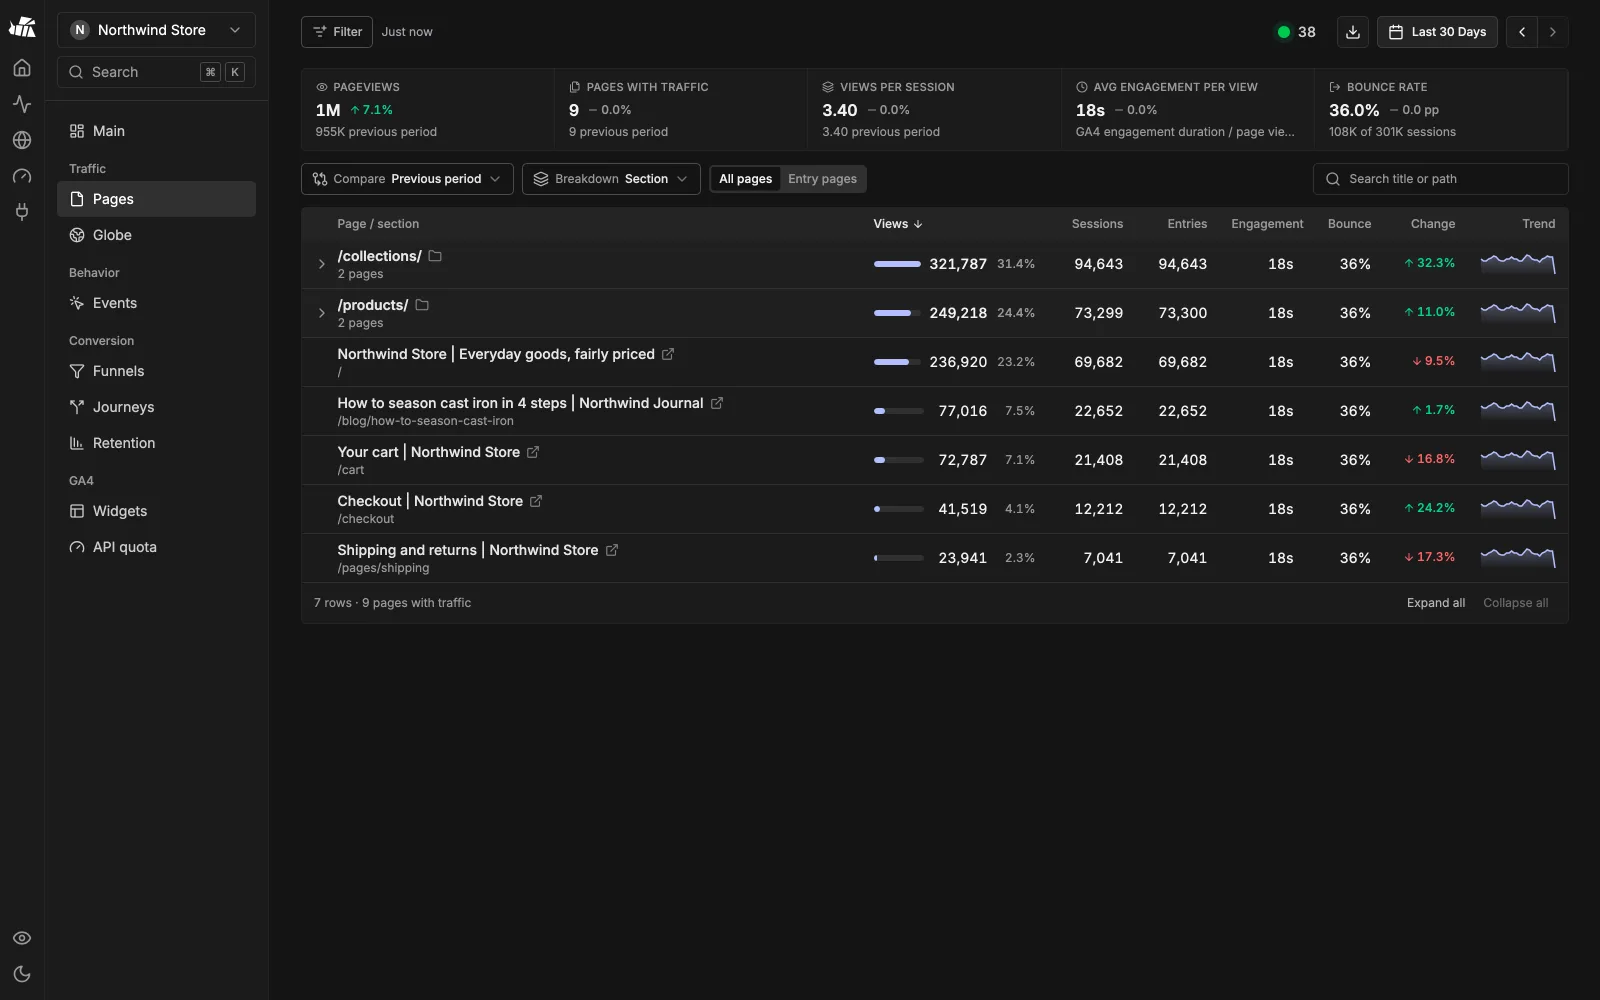
Task: Expand the /collections/ section row
Action: pyautogui.click(x=321, y=264)
